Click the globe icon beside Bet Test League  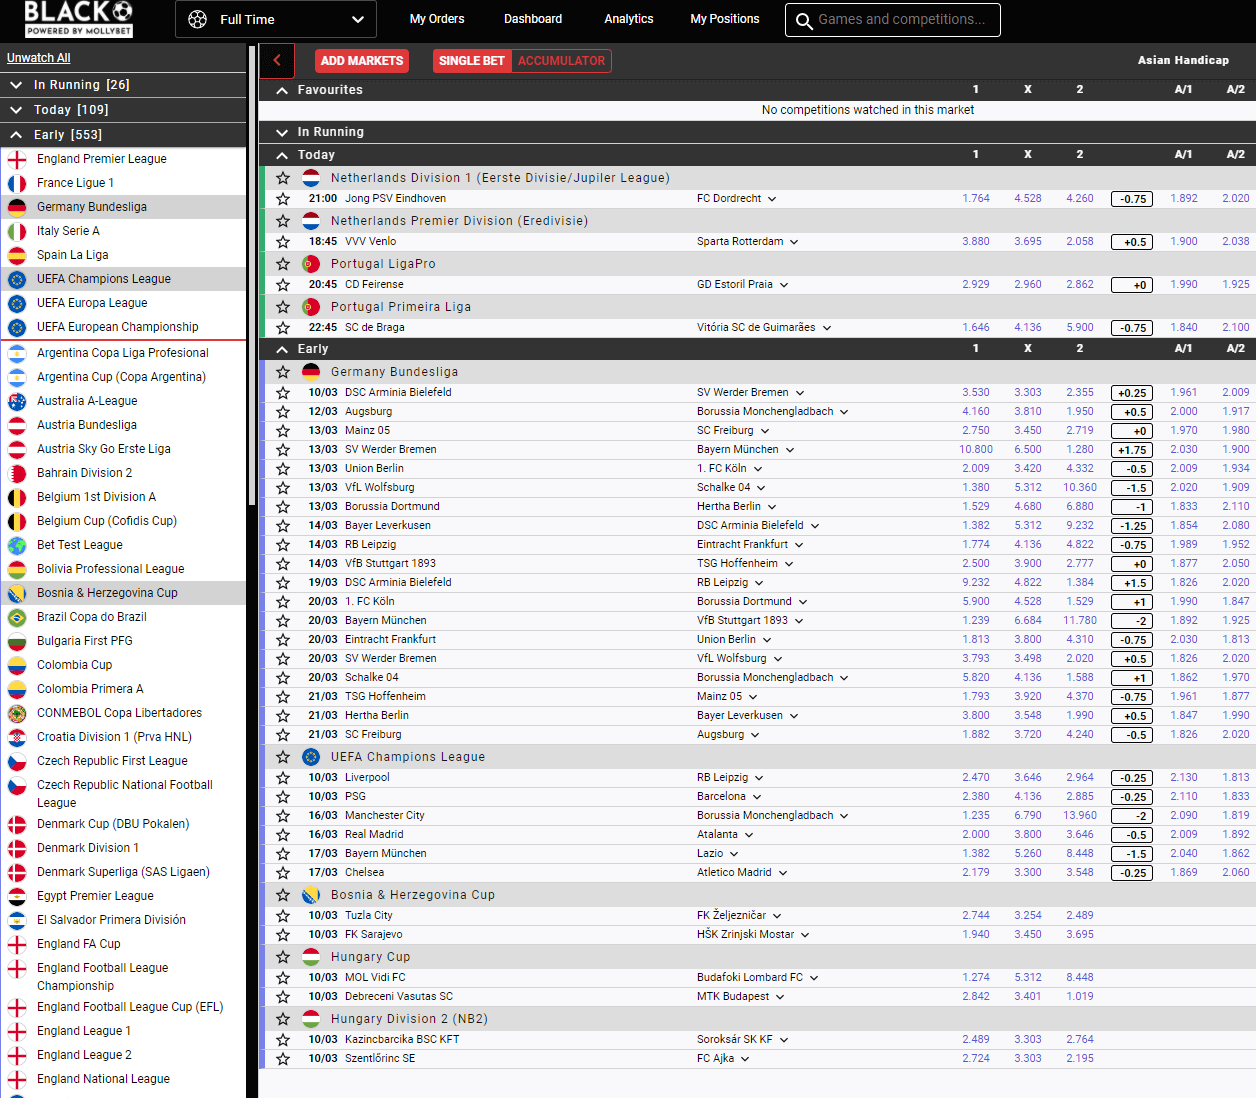click(x=17, y=545)
